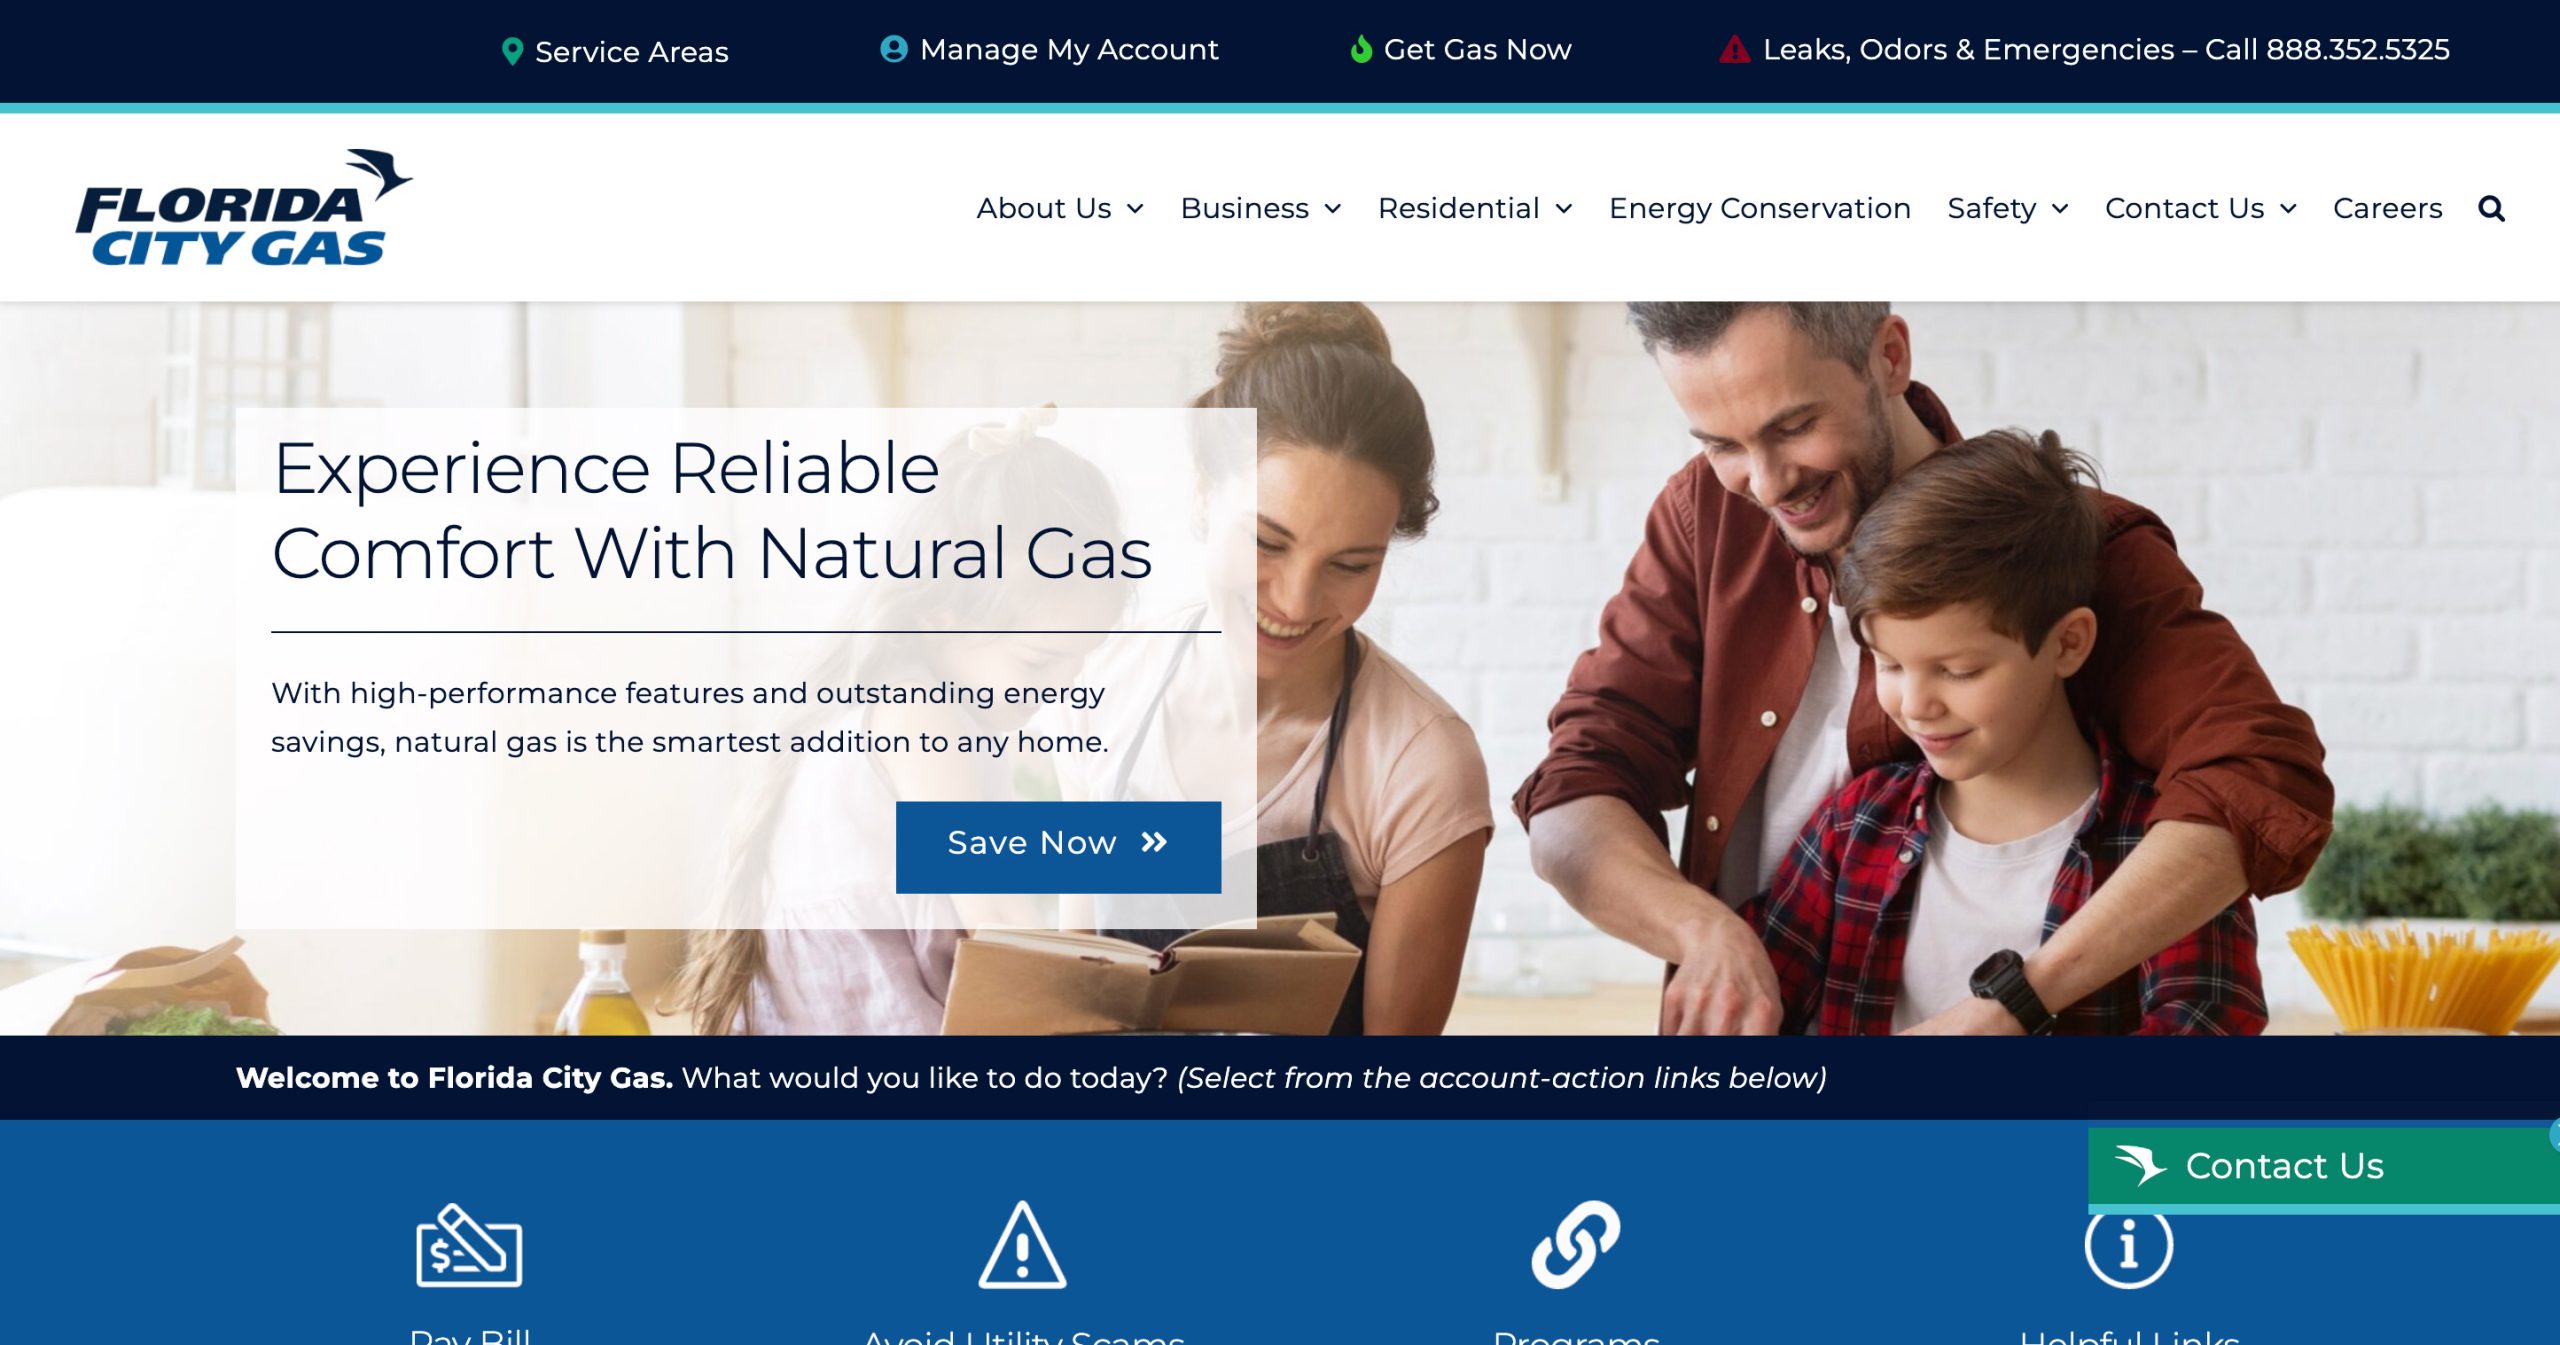Click the Programs chain-link icon

[1576, 1245]
